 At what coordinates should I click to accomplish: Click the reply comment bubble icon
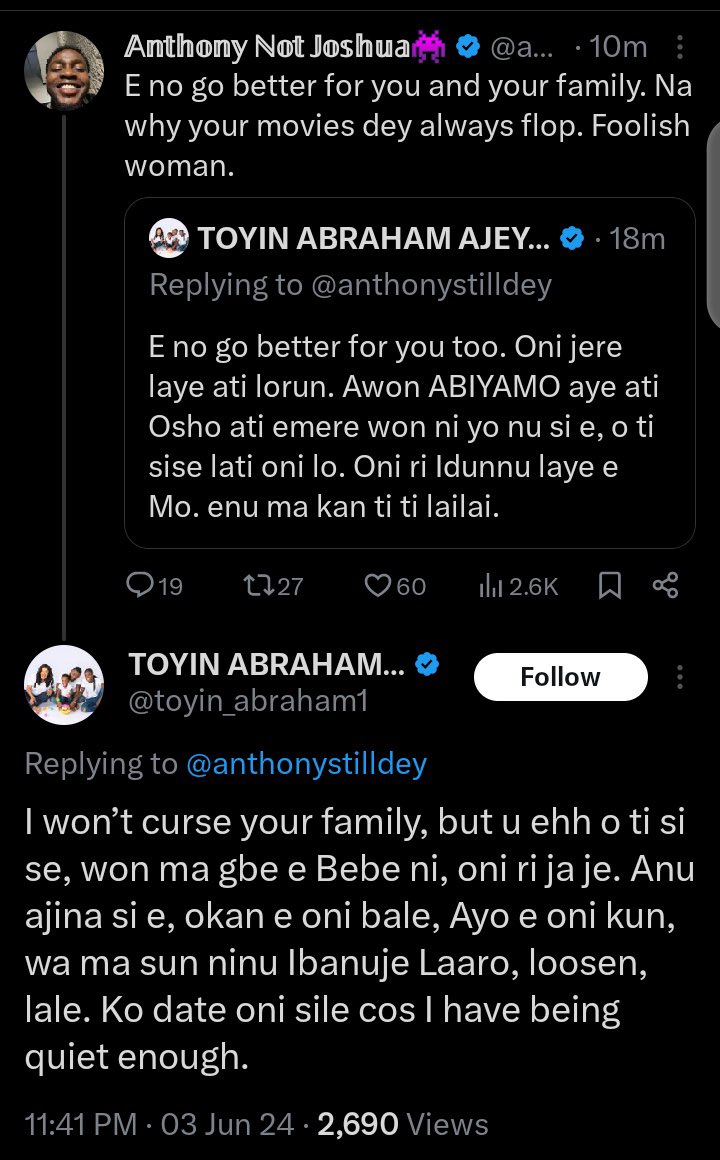139,586
